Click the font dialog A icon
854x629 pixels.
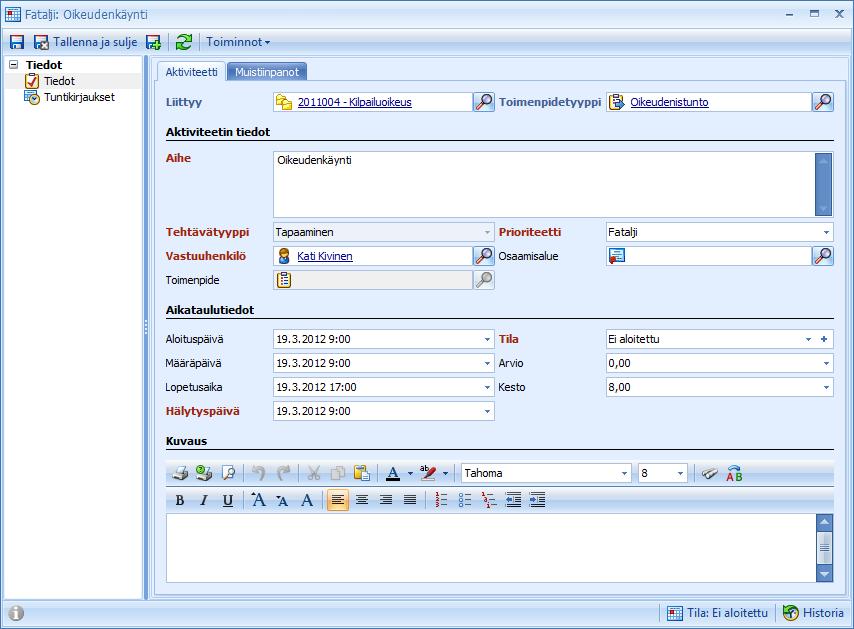pyautogui.click(x=307, y=500)
